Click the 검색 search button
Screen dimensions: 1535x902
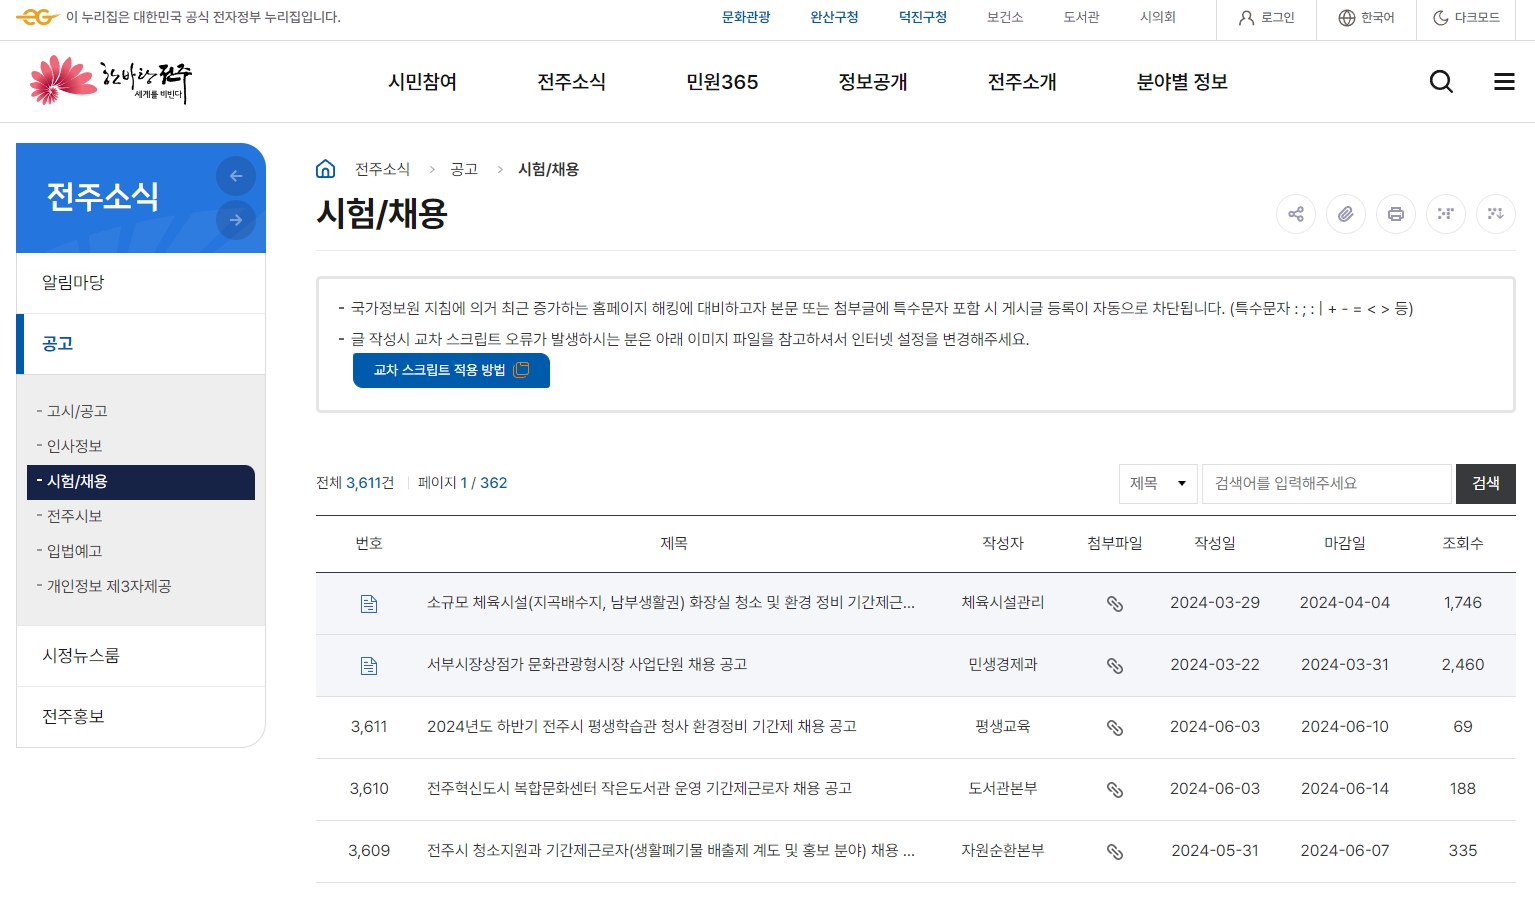pos(1486,484)
